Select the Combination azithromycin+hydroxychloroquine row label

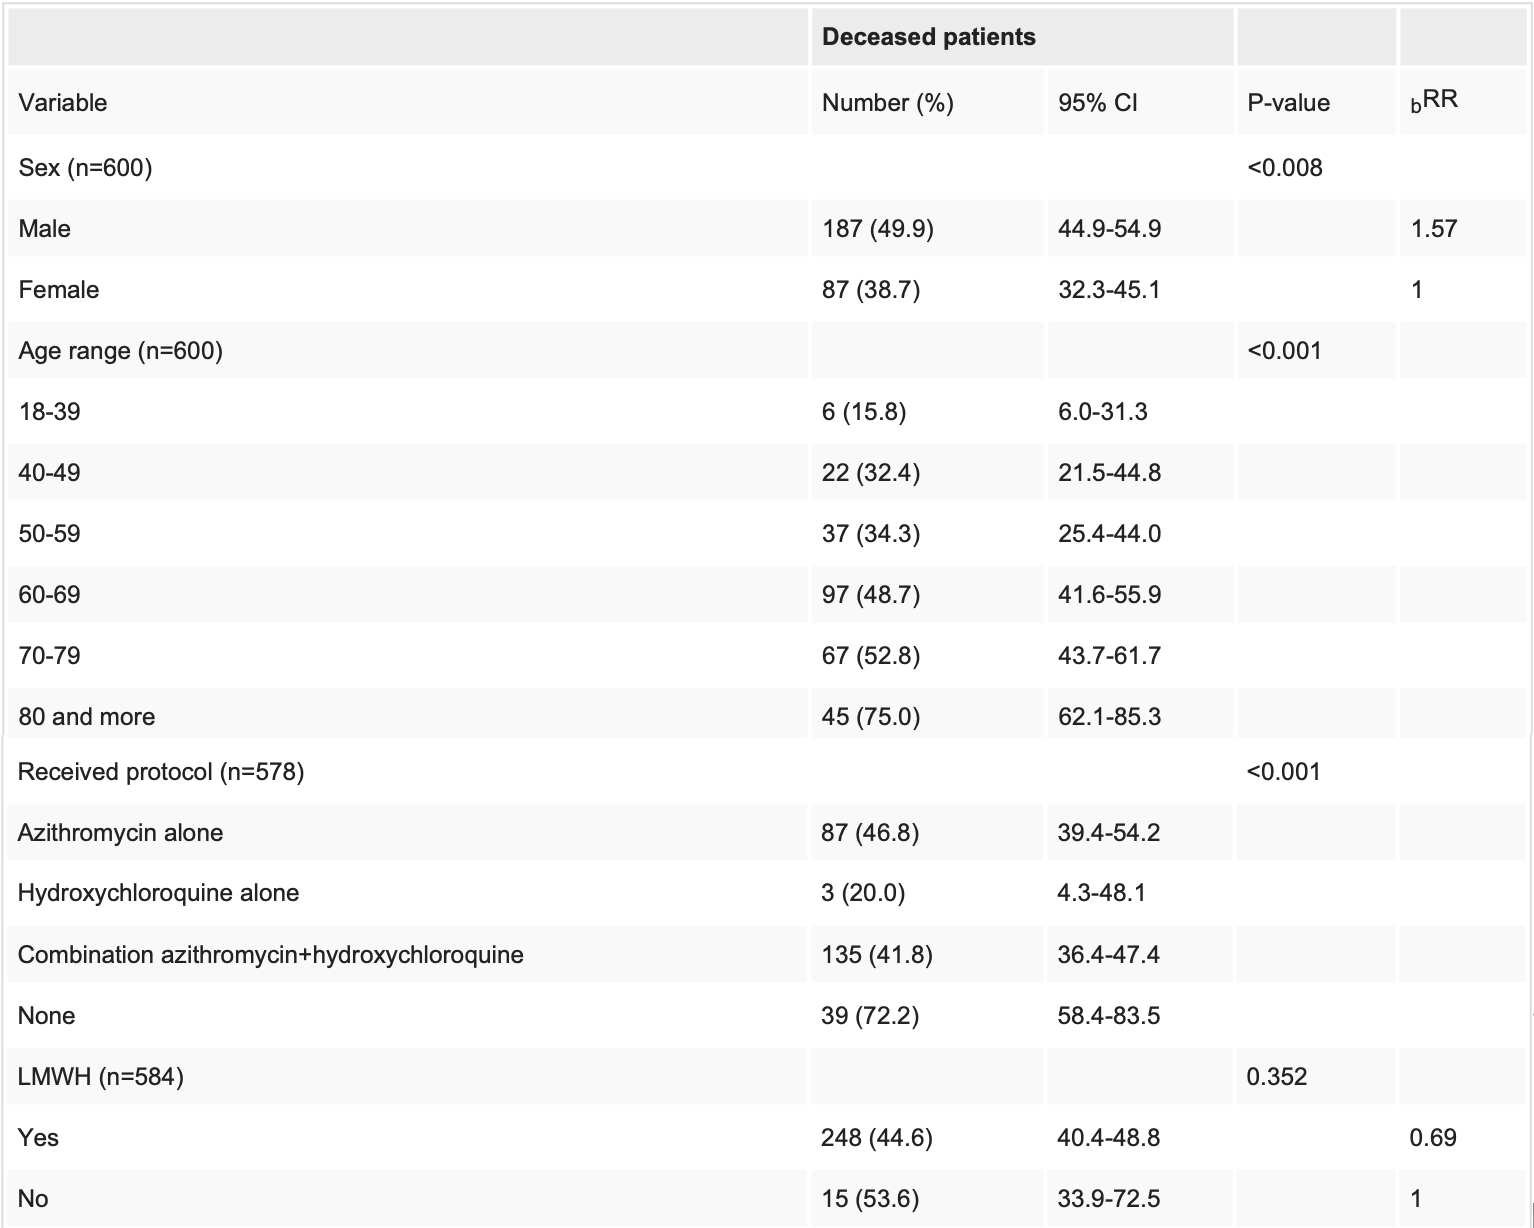271,954
